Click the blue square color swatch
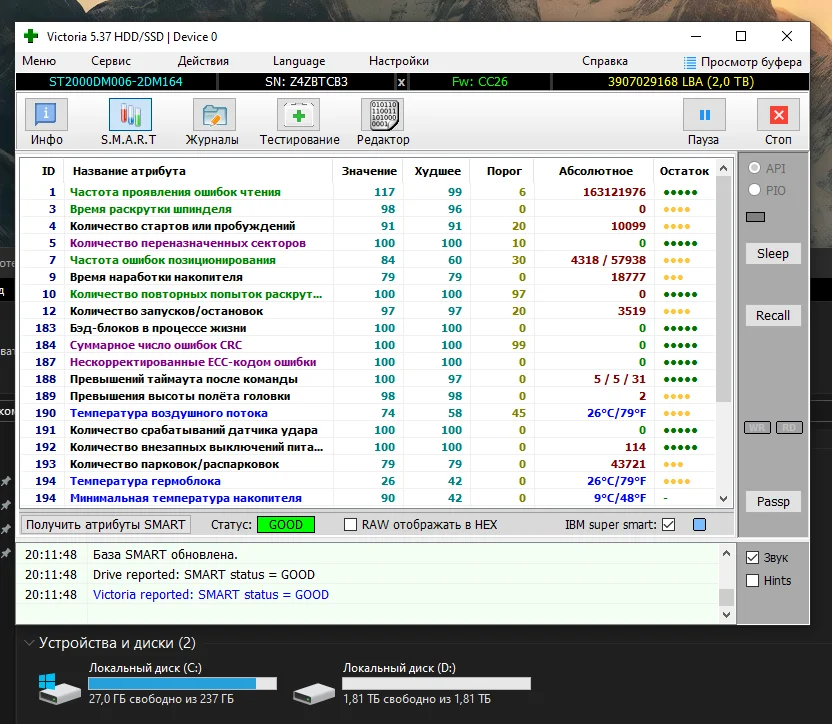Image resolution: width=832 pixels, height=724 pixels. click(x=699, y=524)
